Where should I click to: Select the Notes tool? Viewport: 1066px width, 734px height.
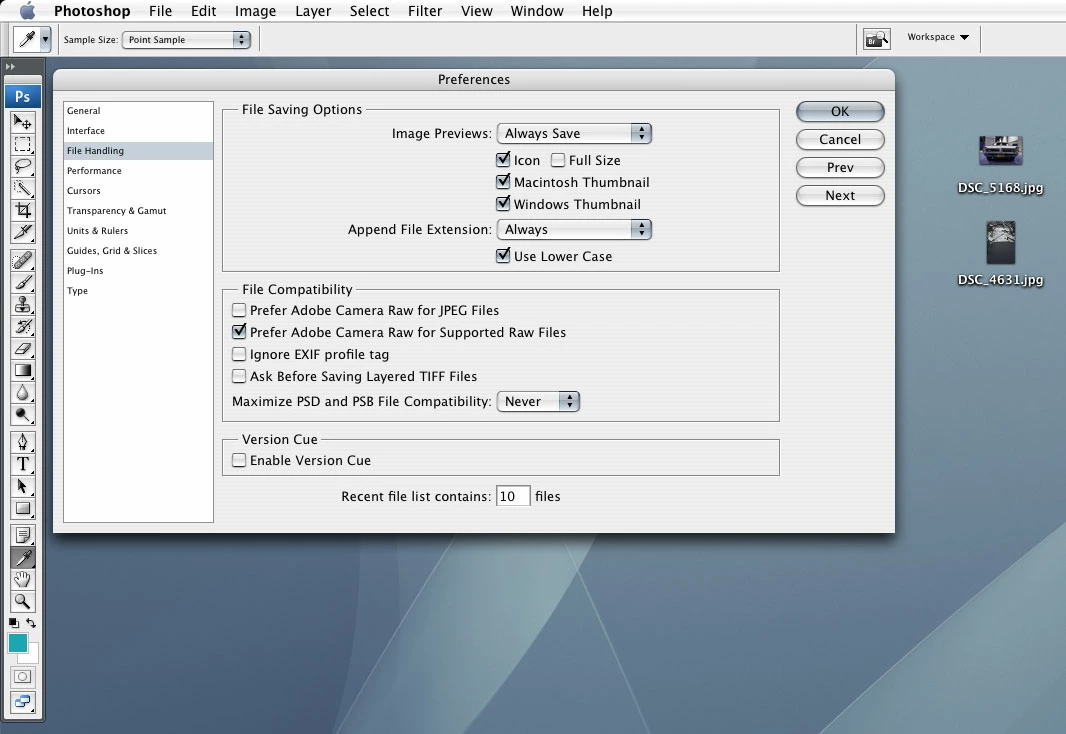click(x=22, y=536)
